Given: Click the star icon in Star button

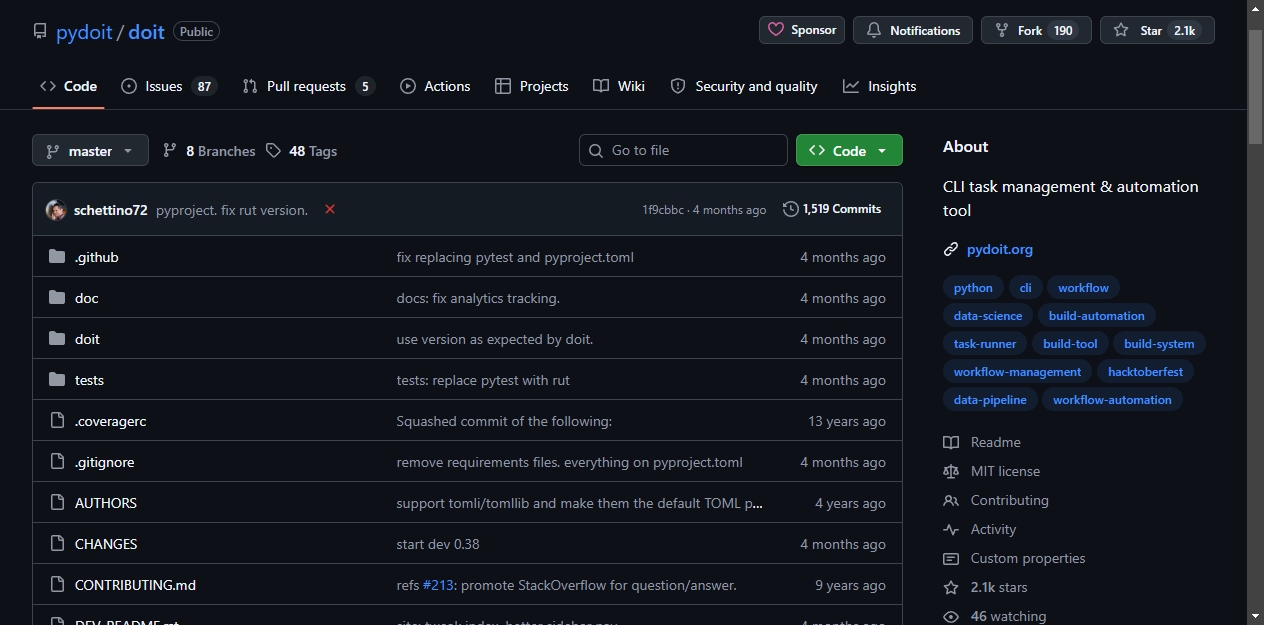Looking at the screenshot, I should (x=1121, y=30).
